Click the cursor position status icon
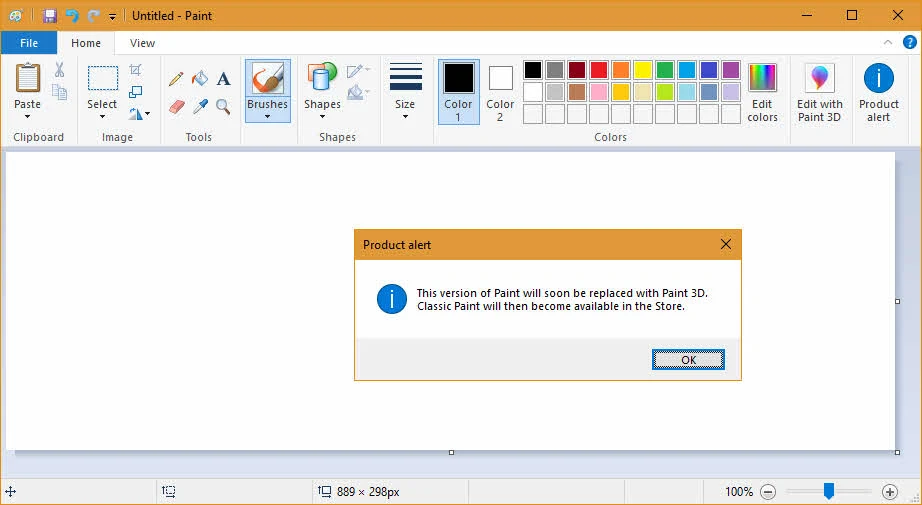This screenshot has height=505, width=922. (11, 491)
